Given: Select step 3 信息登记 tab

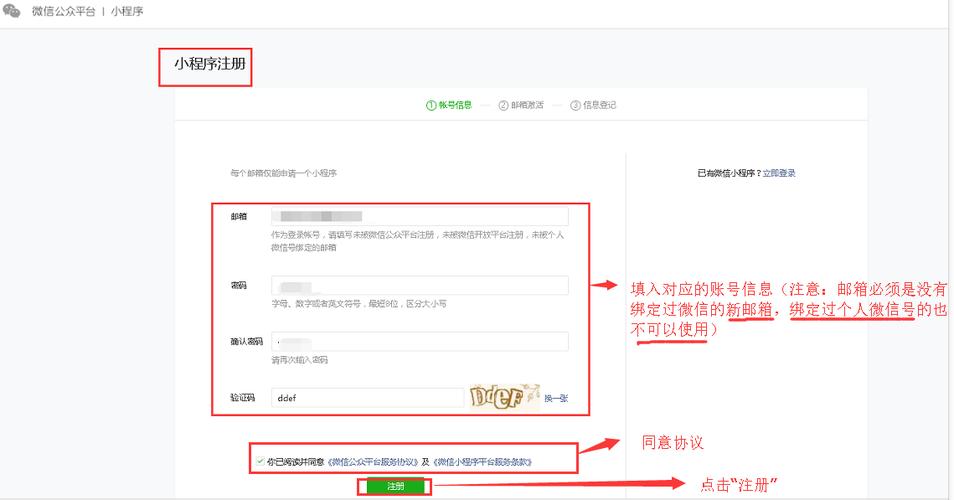Looking at the screenshot, I should pos(593,105).
